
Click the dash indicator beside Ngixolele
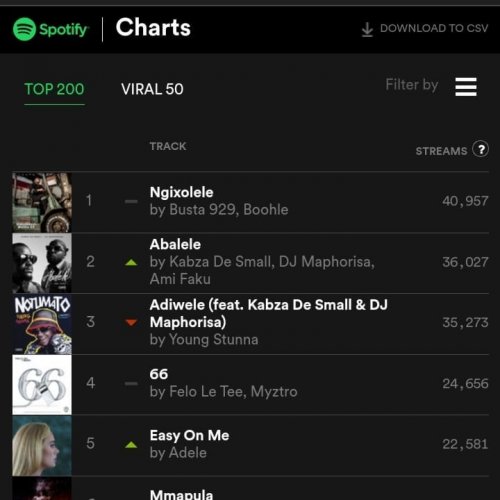click(131, 201)
